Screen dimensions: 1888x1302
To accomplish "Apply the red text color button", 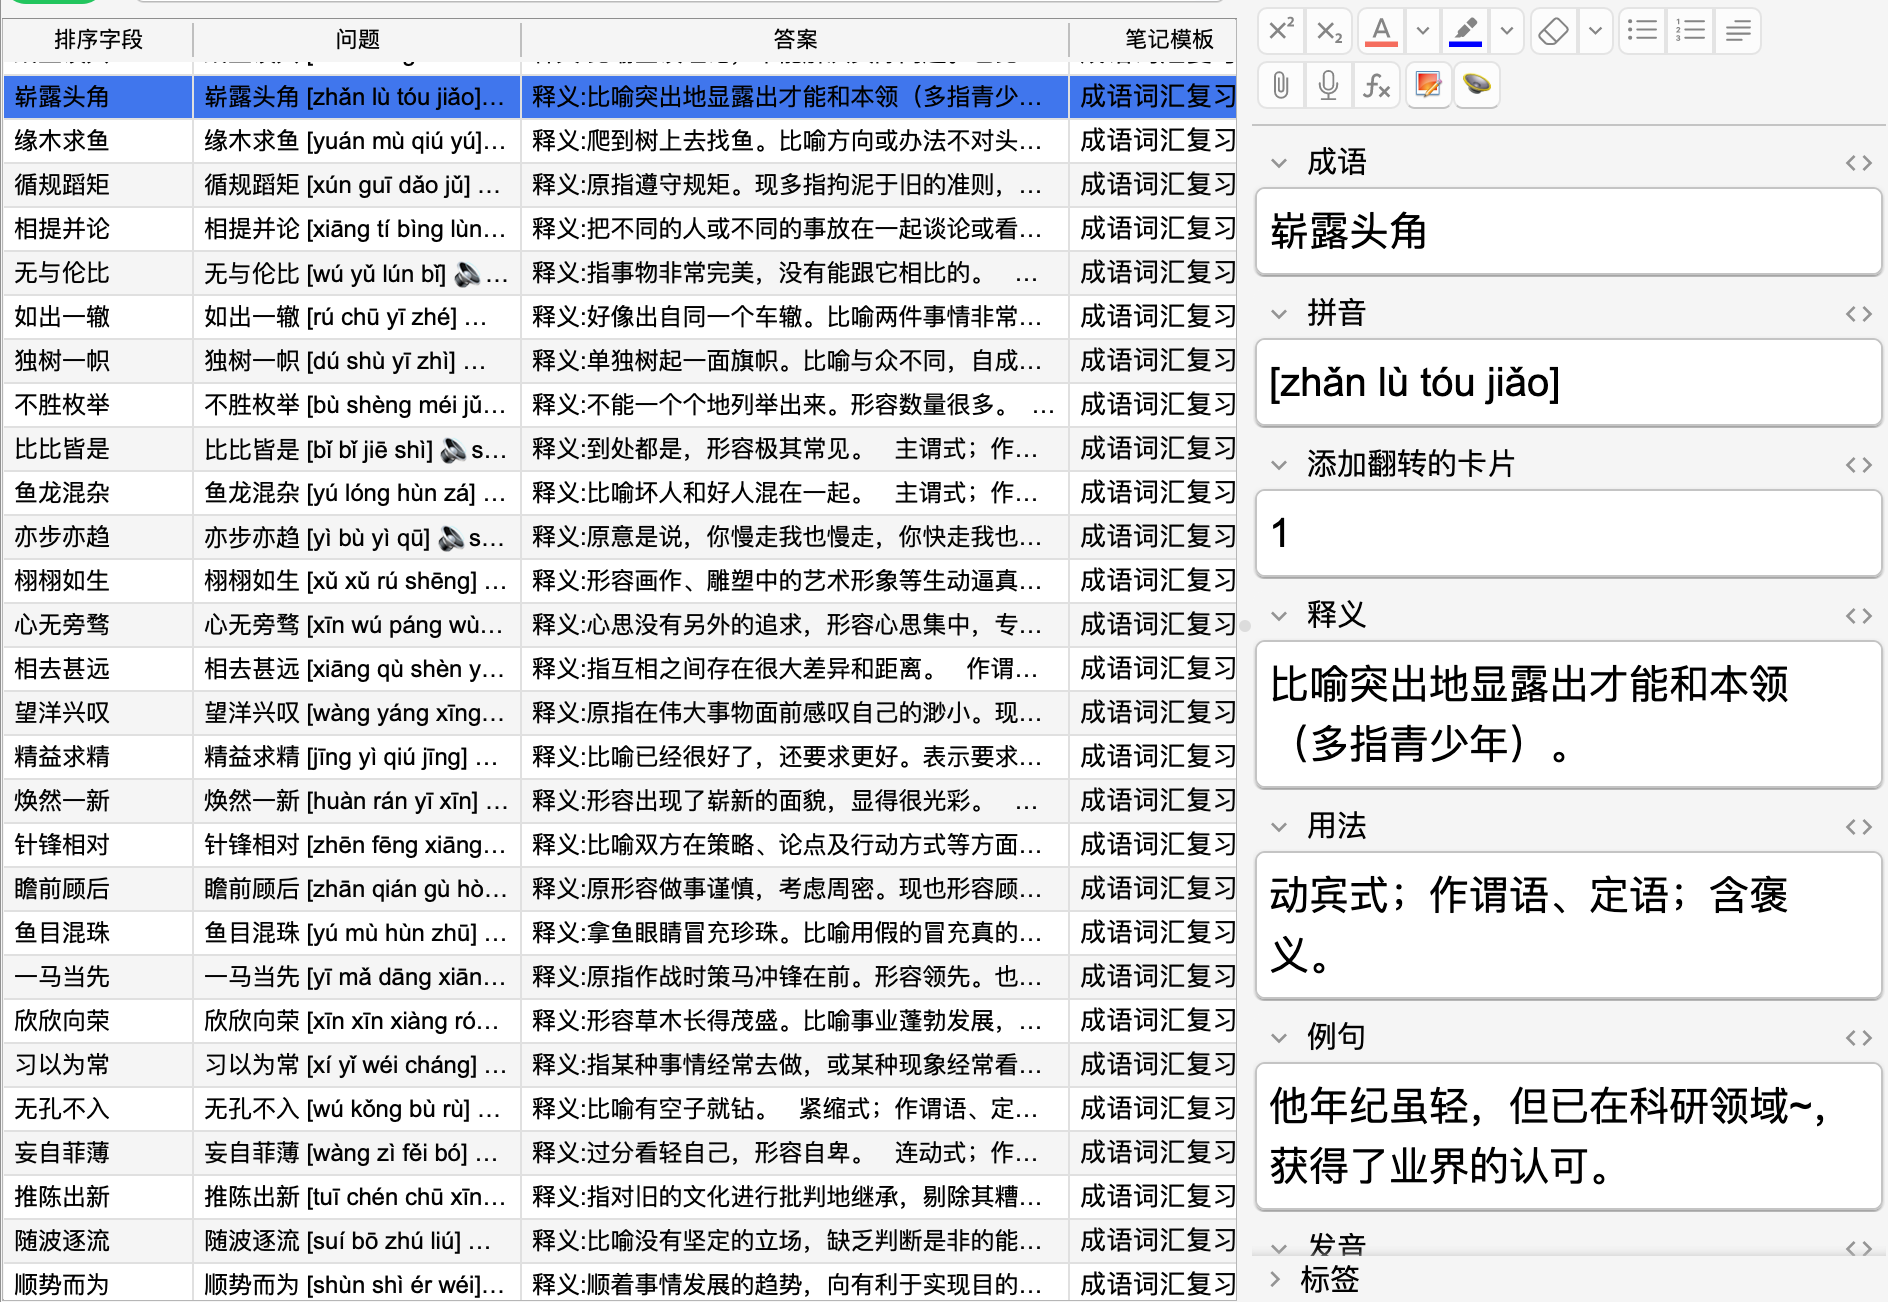I will click(1381, 31).
